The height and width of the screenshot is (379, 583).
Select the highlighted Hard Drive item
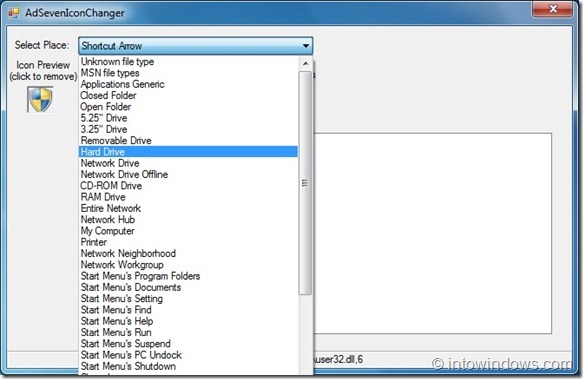click(x=189, y=152)
